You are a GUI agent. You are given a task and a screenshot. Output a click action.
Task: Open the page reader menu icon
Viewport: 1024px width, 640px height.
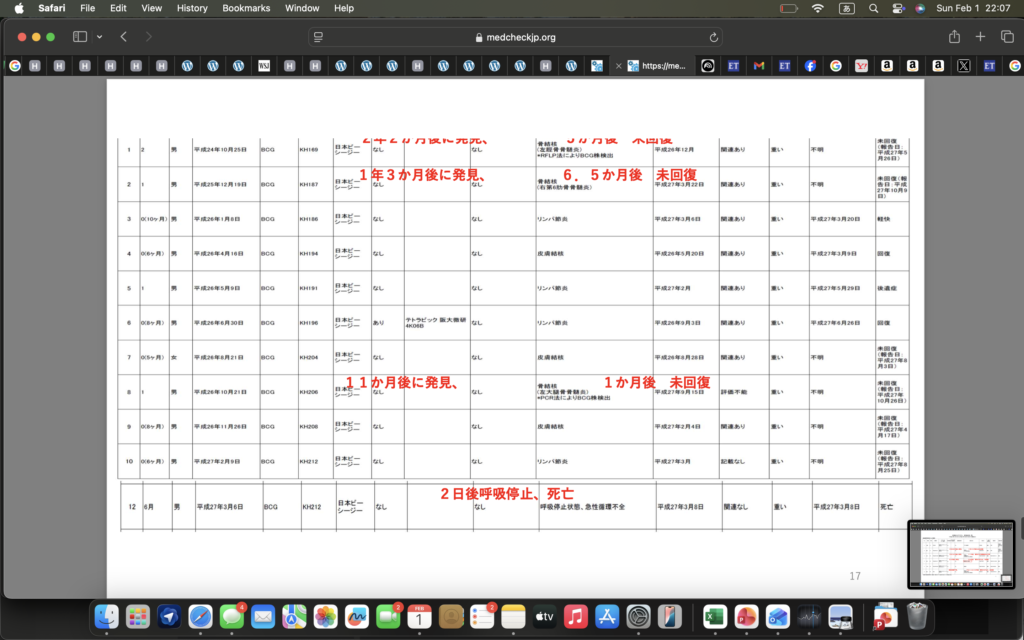pos(318,37)
